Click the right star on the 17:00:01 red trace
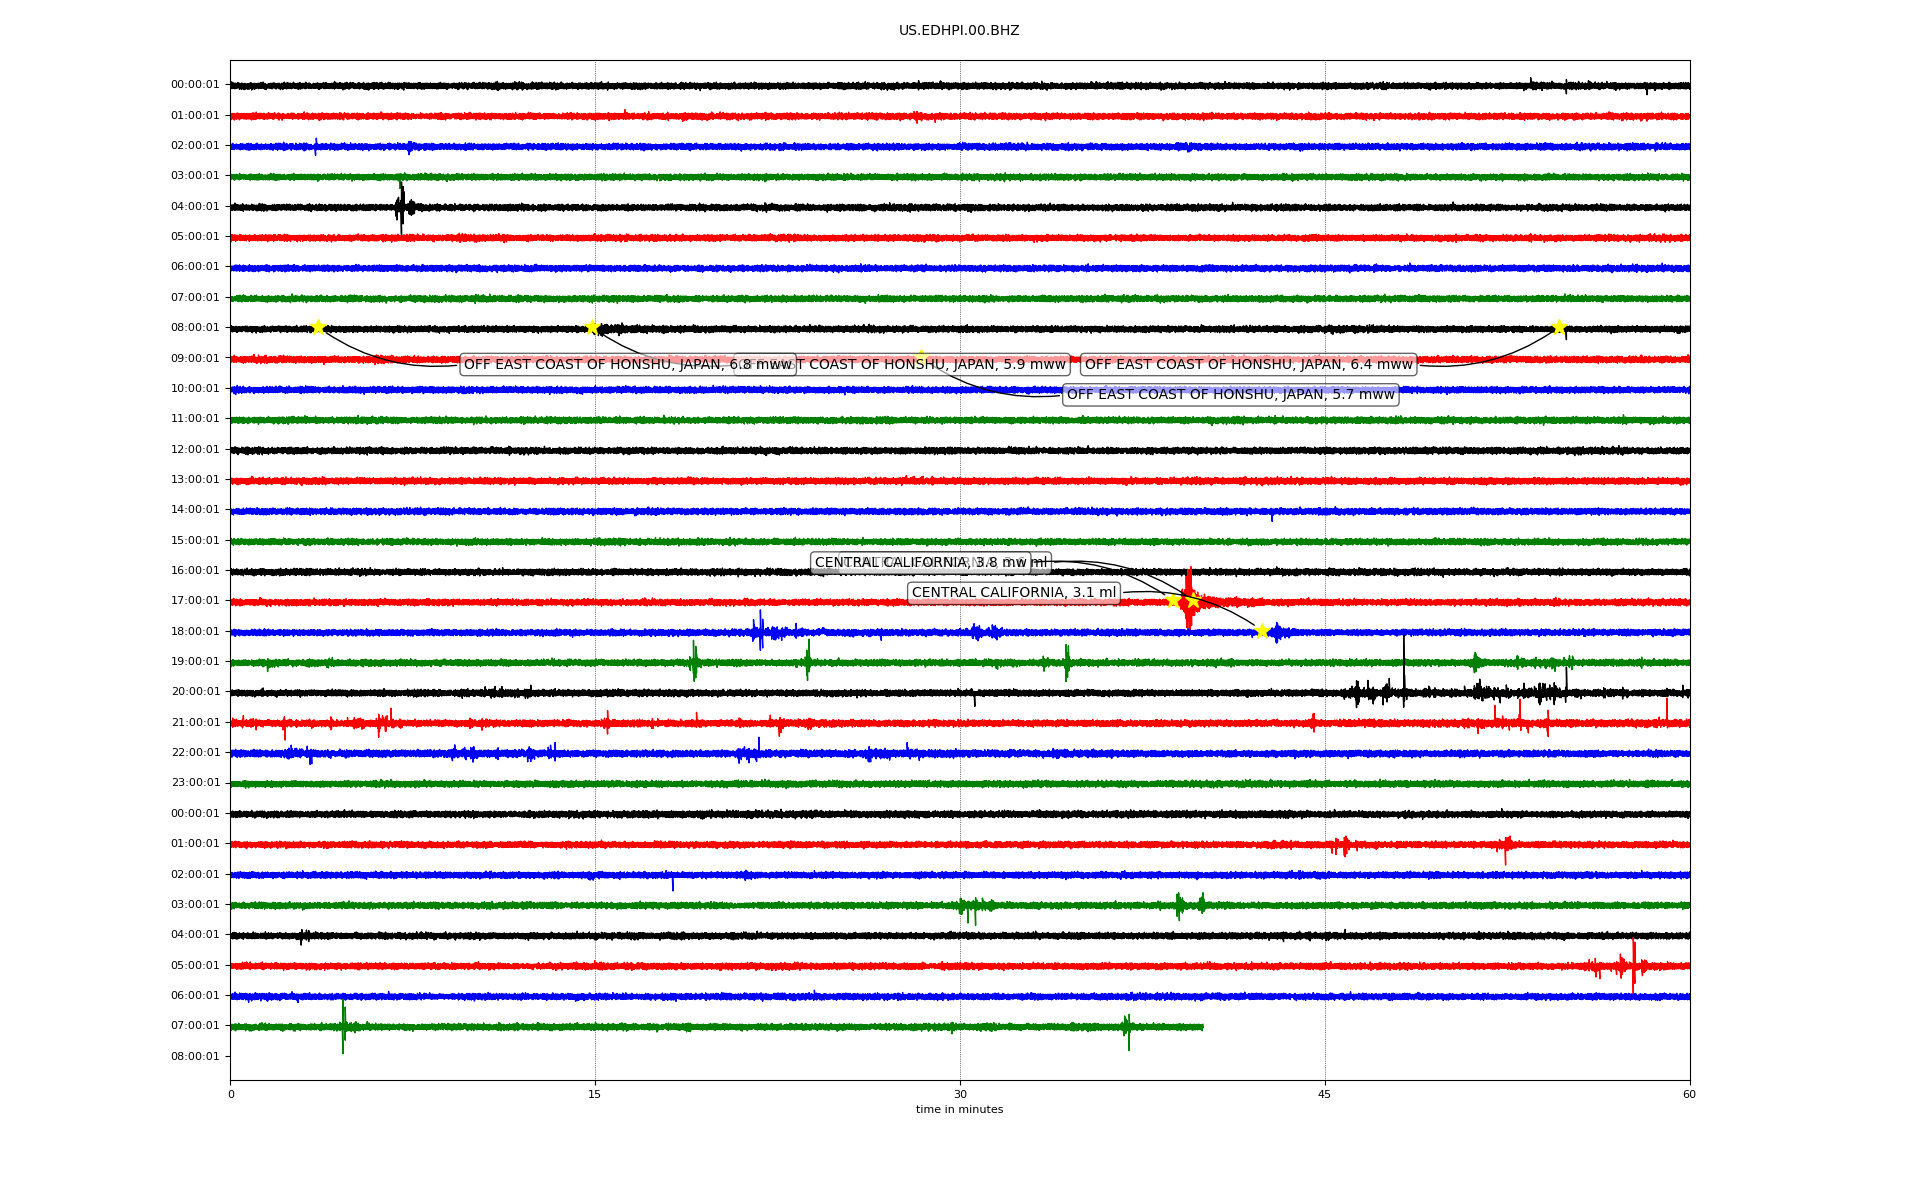 pos(1193,601)
